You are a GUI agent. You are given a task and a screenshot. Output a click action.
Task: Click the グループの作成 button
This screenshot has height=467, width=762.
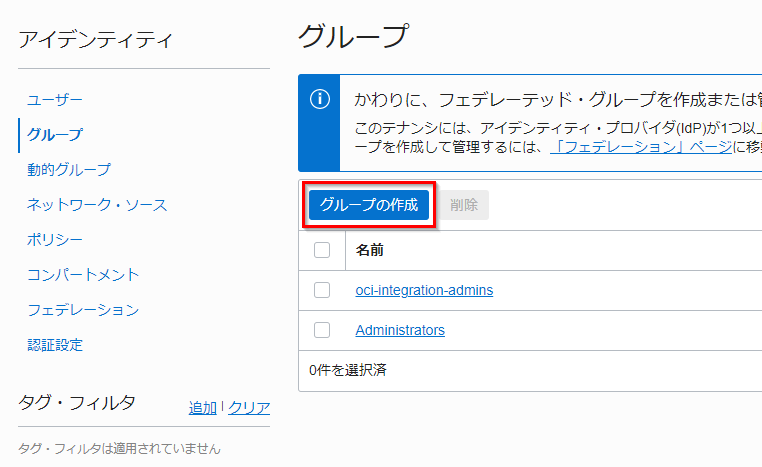click(369, 205)
